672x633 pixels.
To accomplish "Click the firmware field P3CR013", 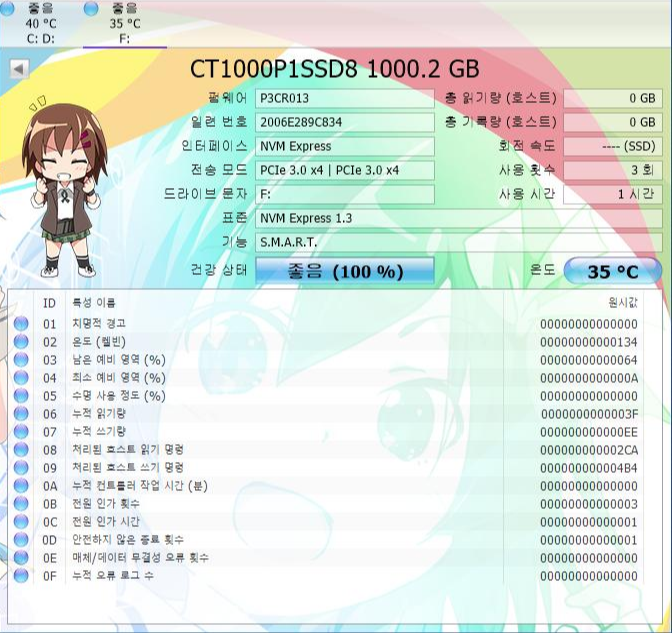I will coord(345,98).
